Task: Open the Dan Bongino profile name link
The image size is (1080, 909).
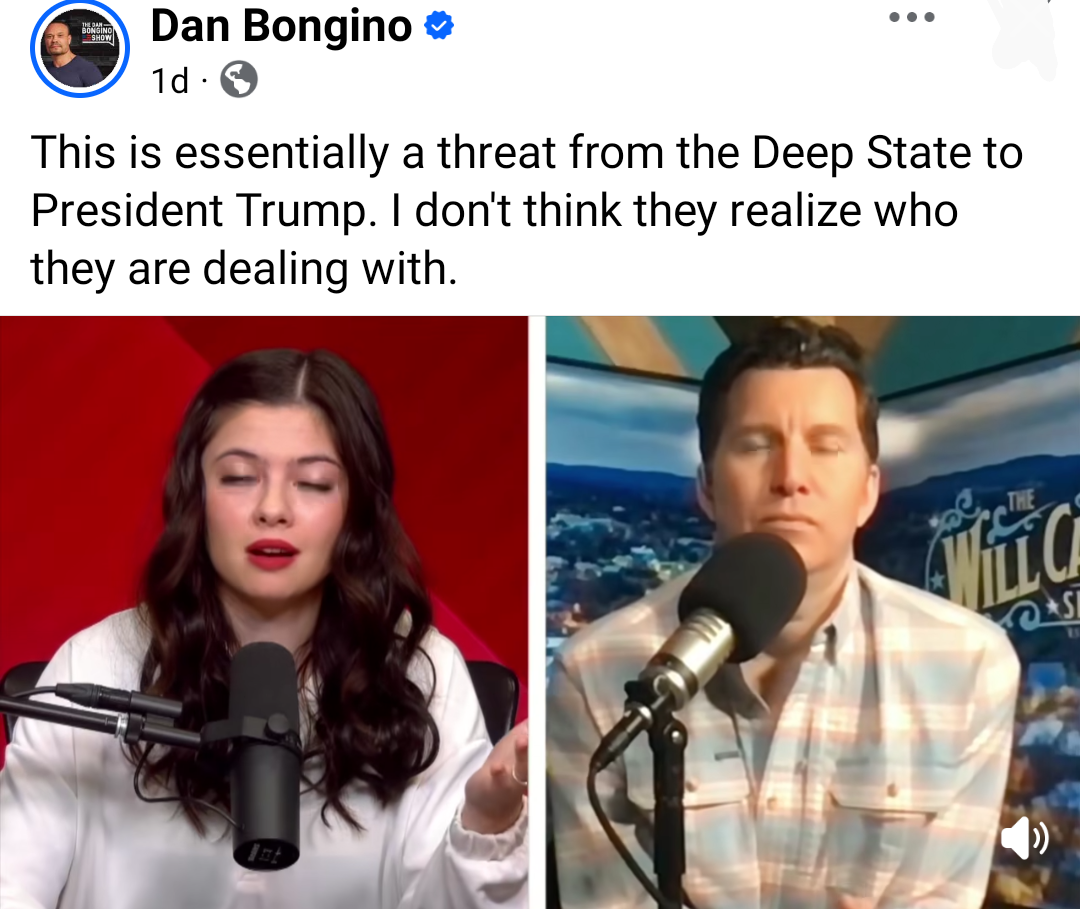Action: click(281, 26)
